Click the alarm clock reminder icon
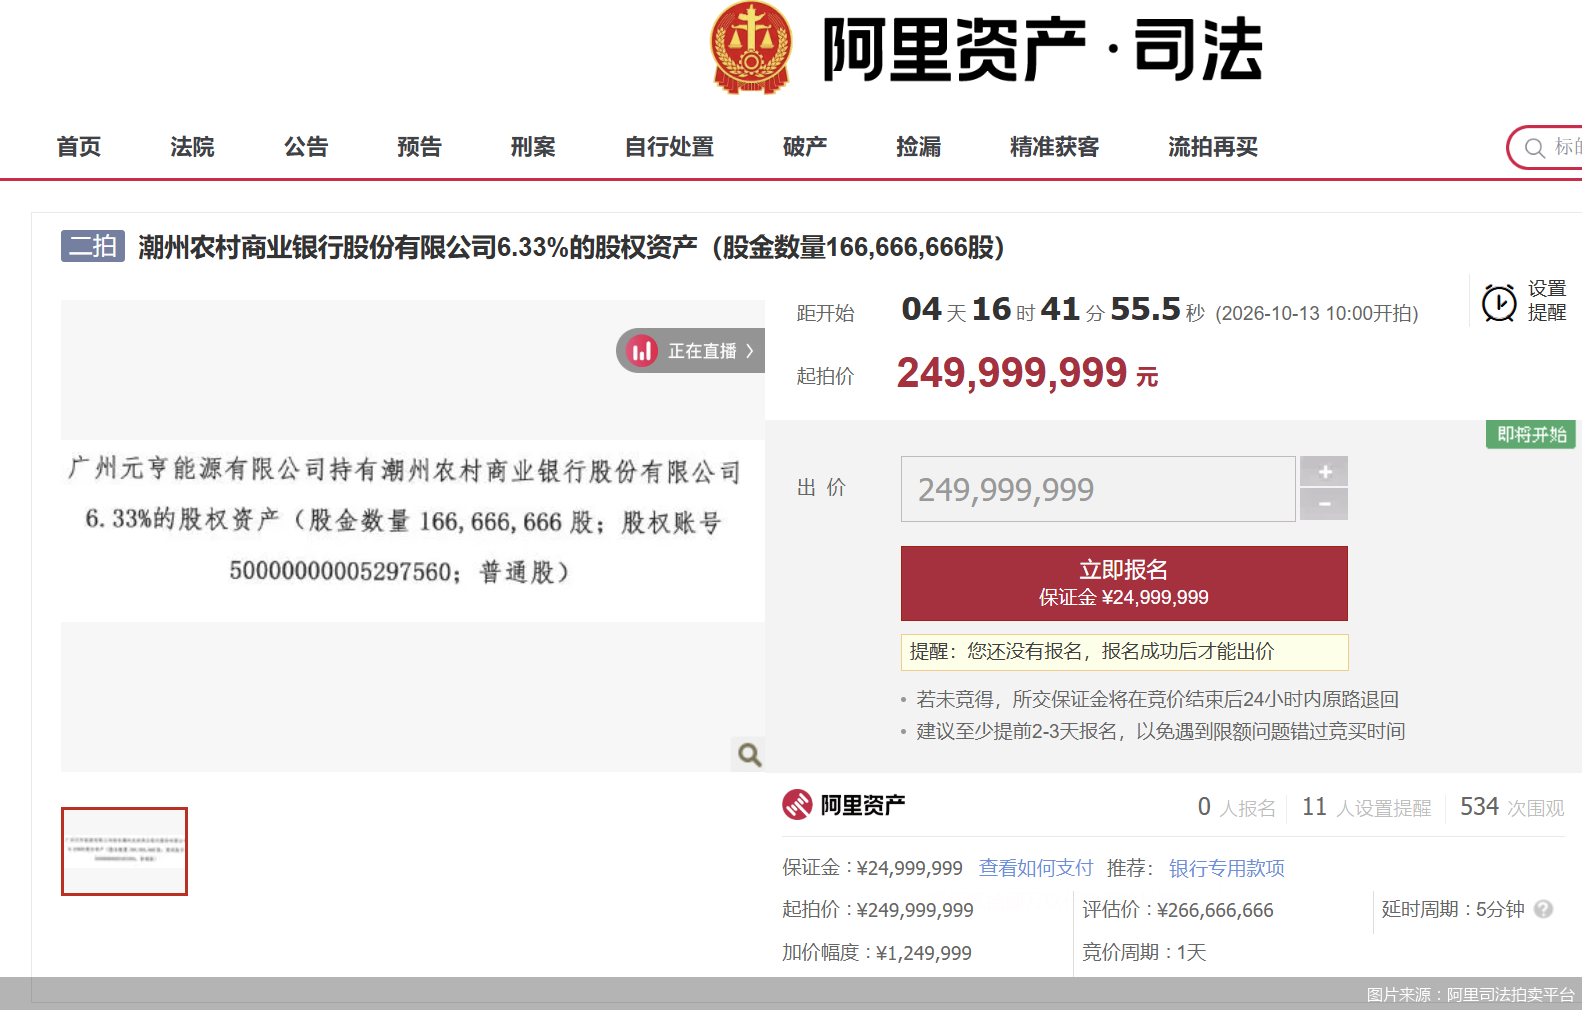1582x1010 pixels. [1499, 302]
